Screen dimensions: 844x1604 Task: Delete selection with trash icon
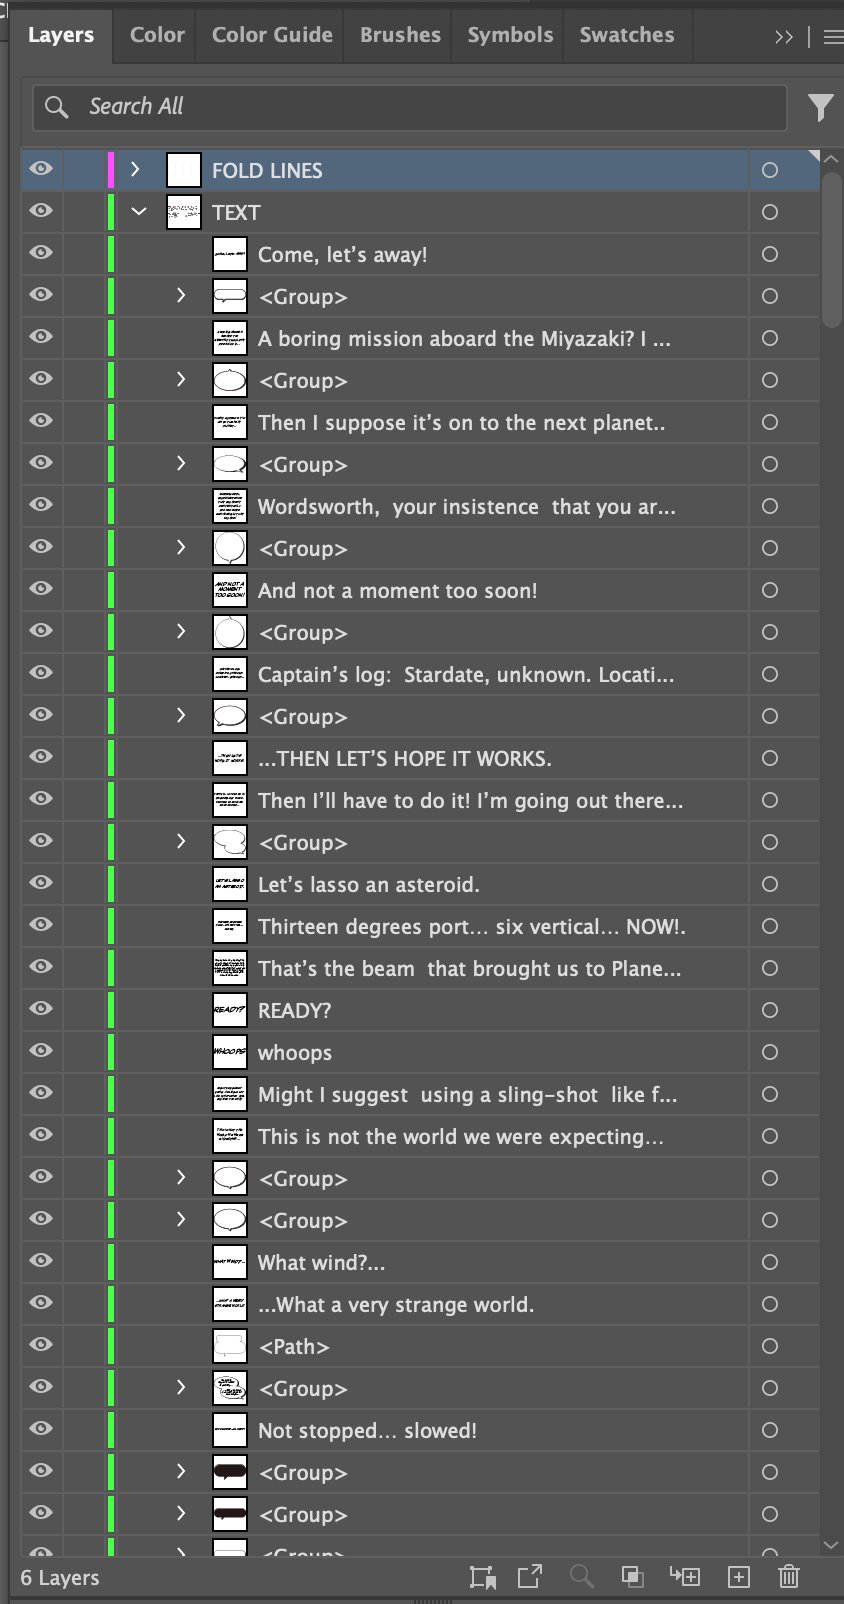tap(789, 1577)
